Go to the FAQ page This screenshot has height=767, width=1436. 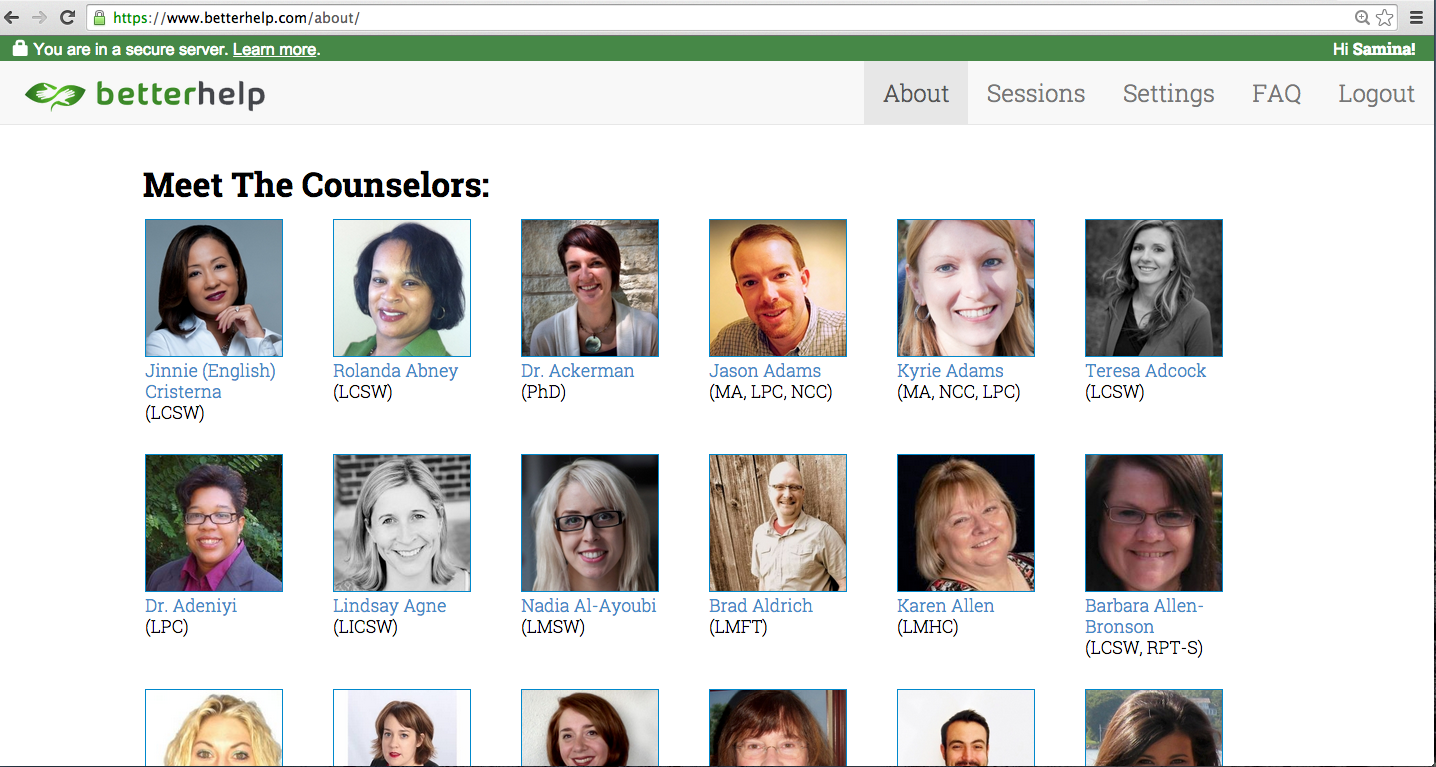pos(1276,93)
